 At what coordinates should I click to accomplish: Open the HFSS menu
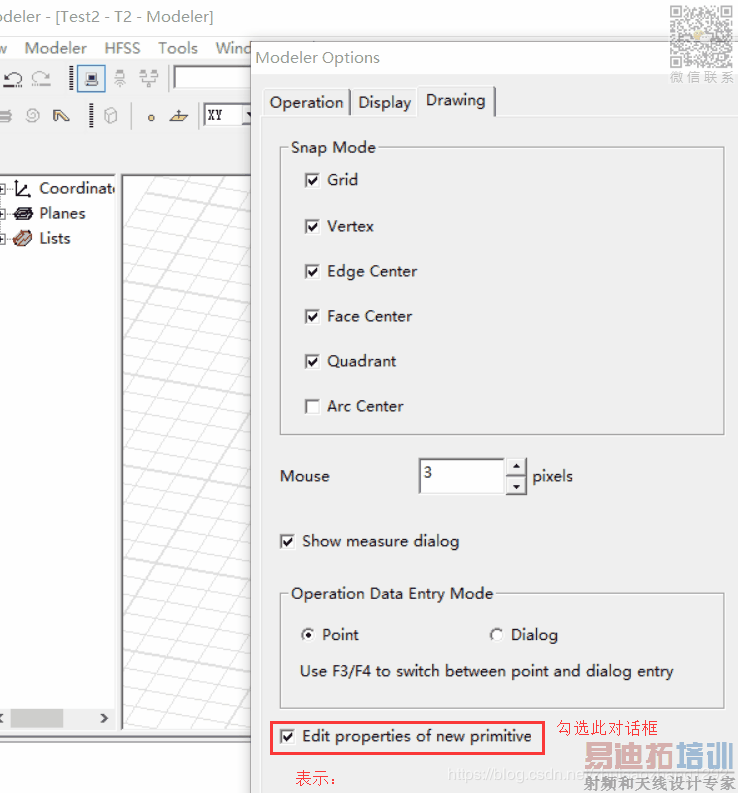click(x=122, y=48)
